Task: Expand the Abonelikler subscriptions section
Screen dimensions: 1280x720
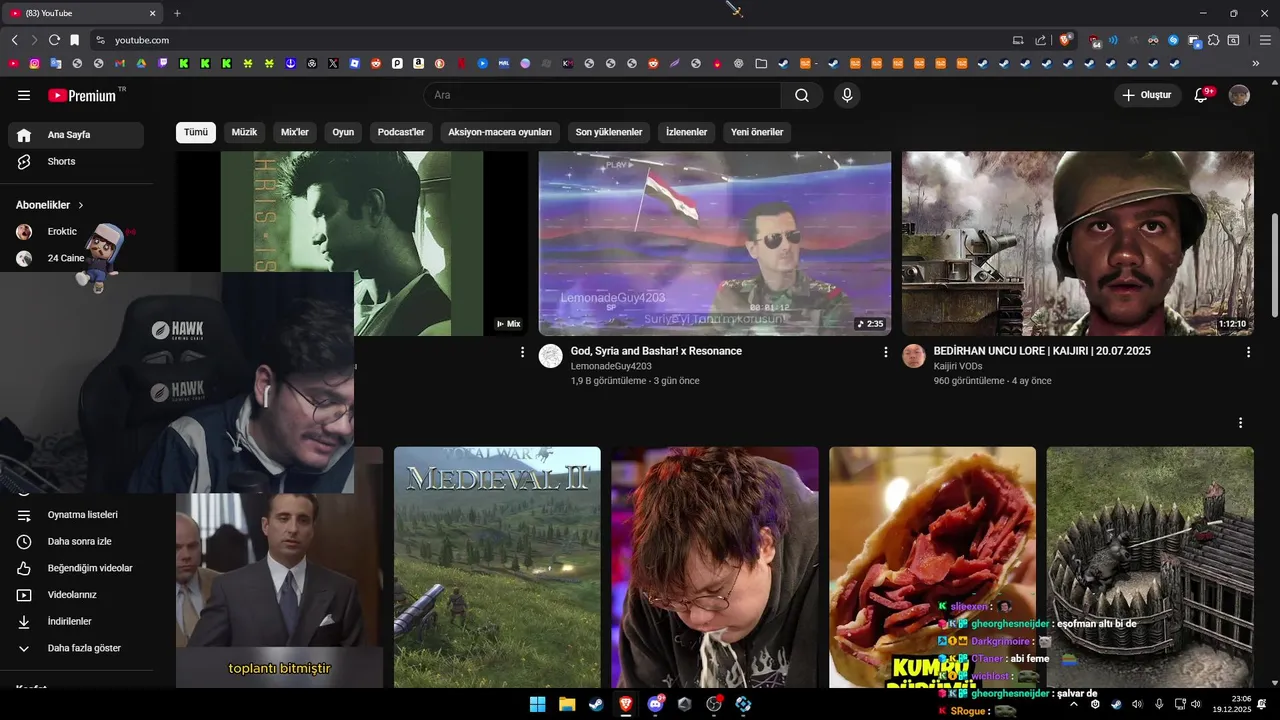Action: 50,205
